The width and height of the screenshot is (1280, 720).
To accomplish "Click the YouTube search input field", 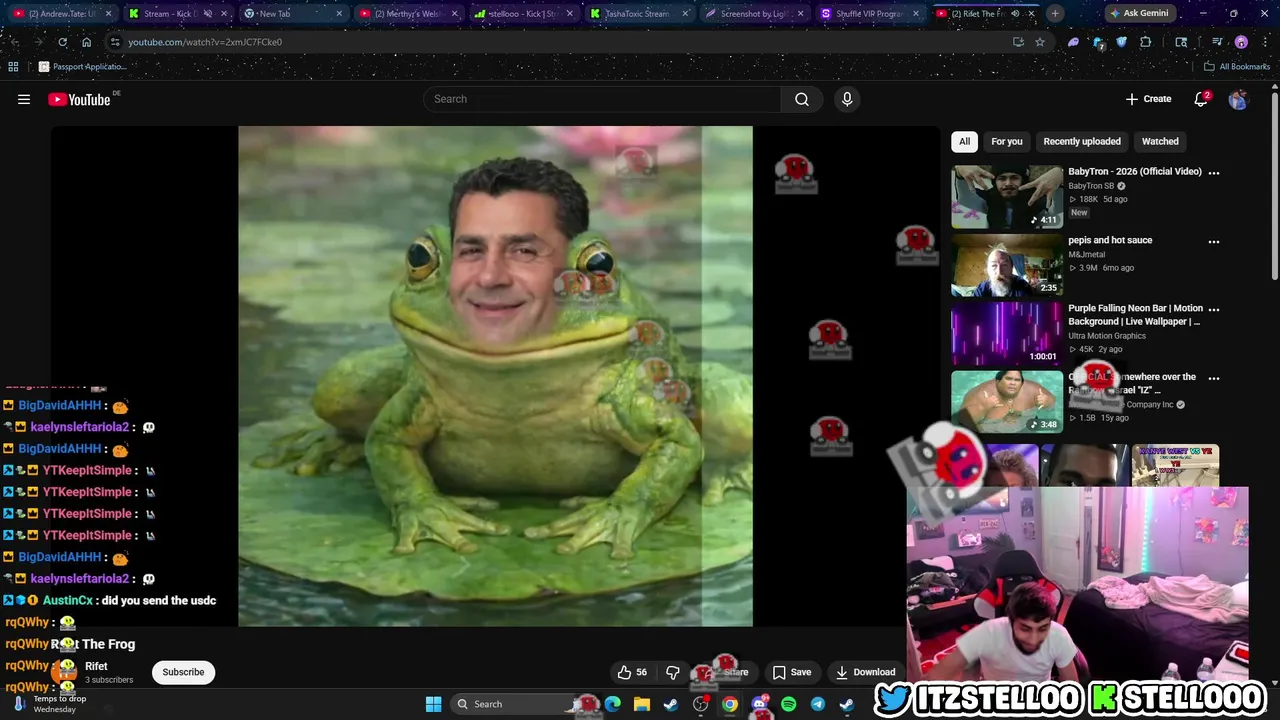I will [602, 99].
